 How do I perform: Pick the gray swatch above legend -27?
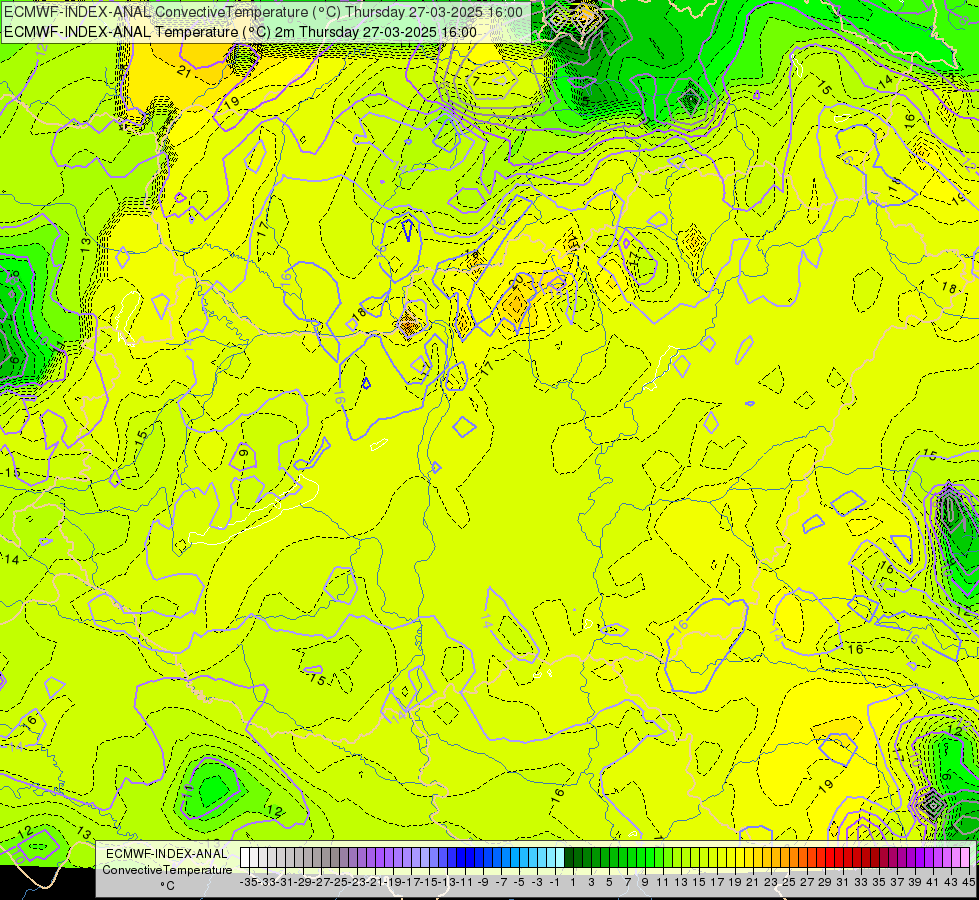pos(326,858)
